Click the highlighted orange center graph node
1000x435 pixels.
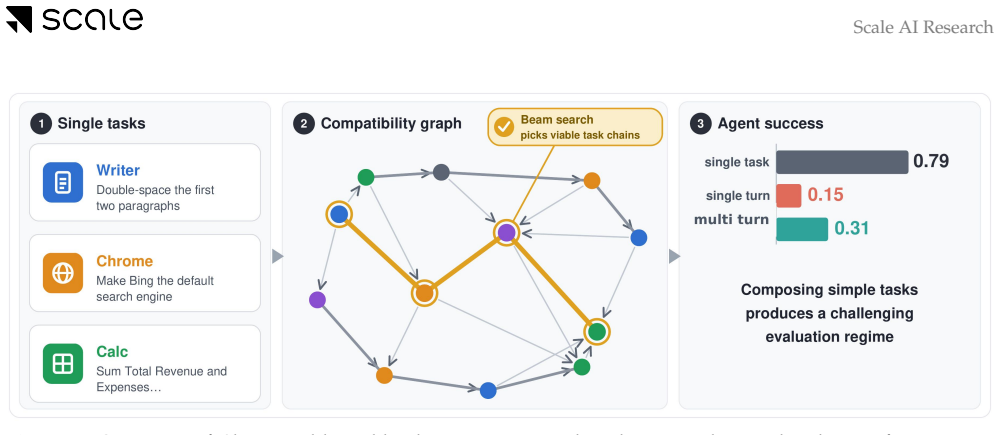423,293
